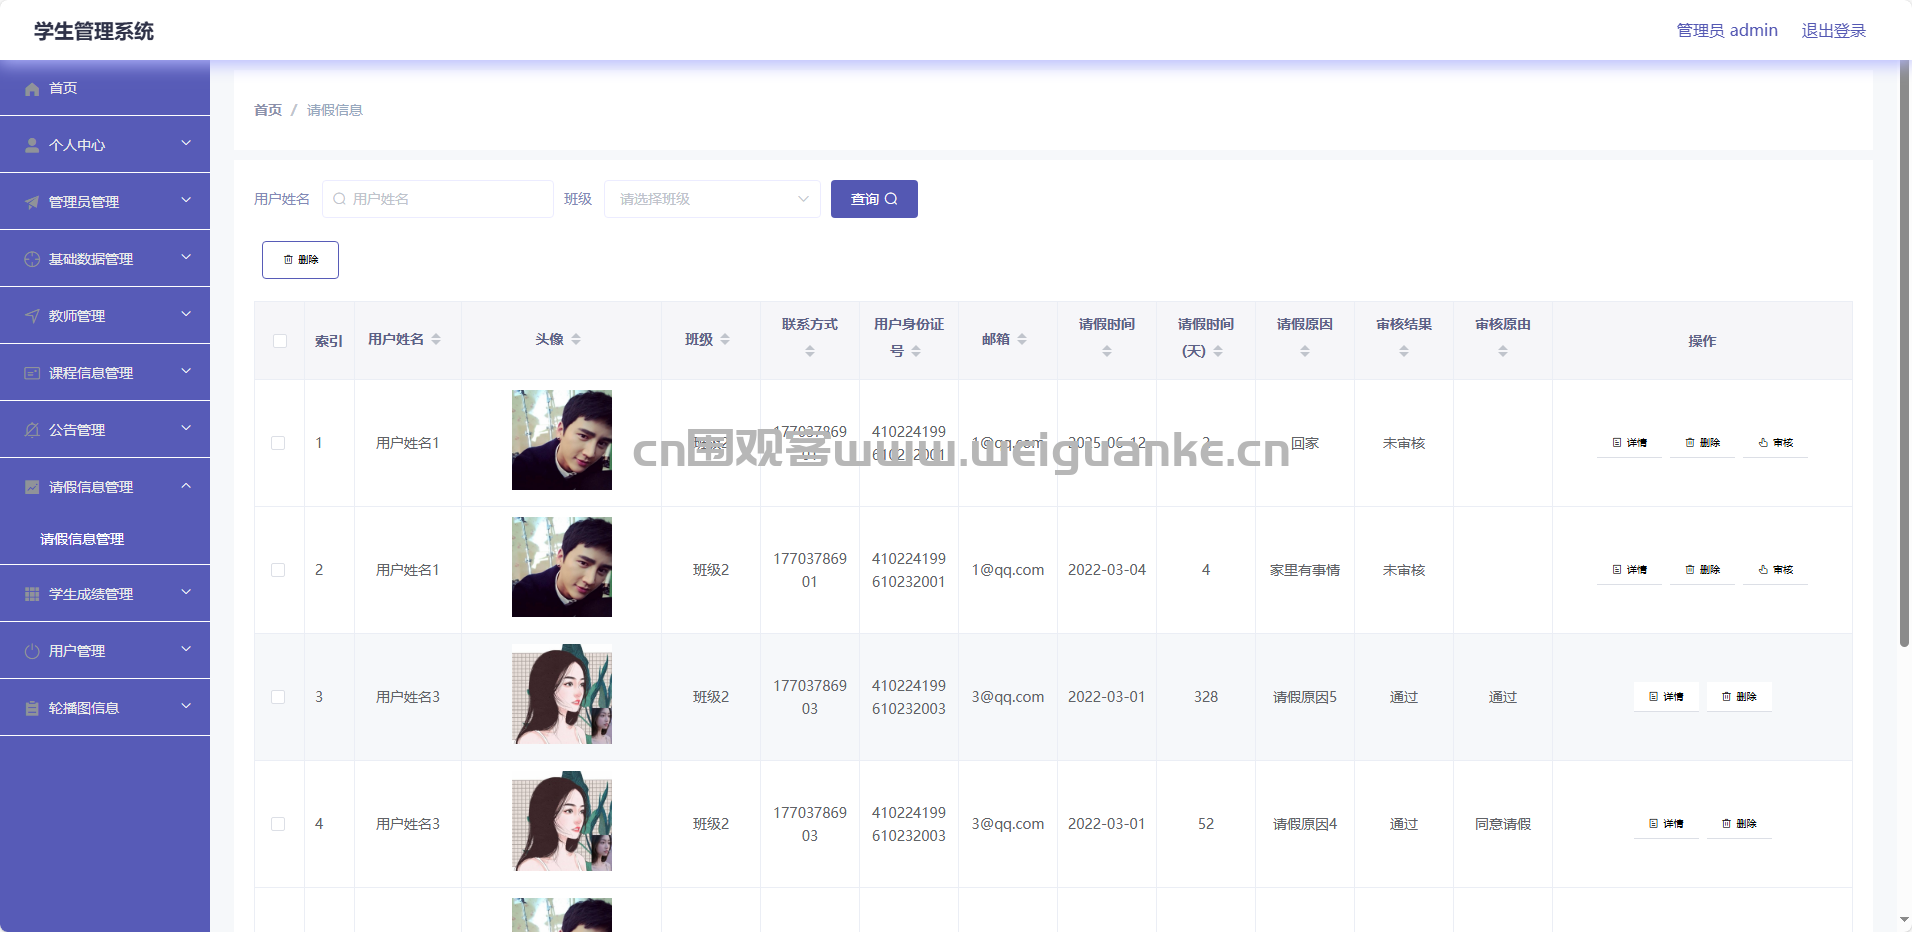Expand the 课程信息管理 menu chevron

pyautogui.click(x=186, y=372)
